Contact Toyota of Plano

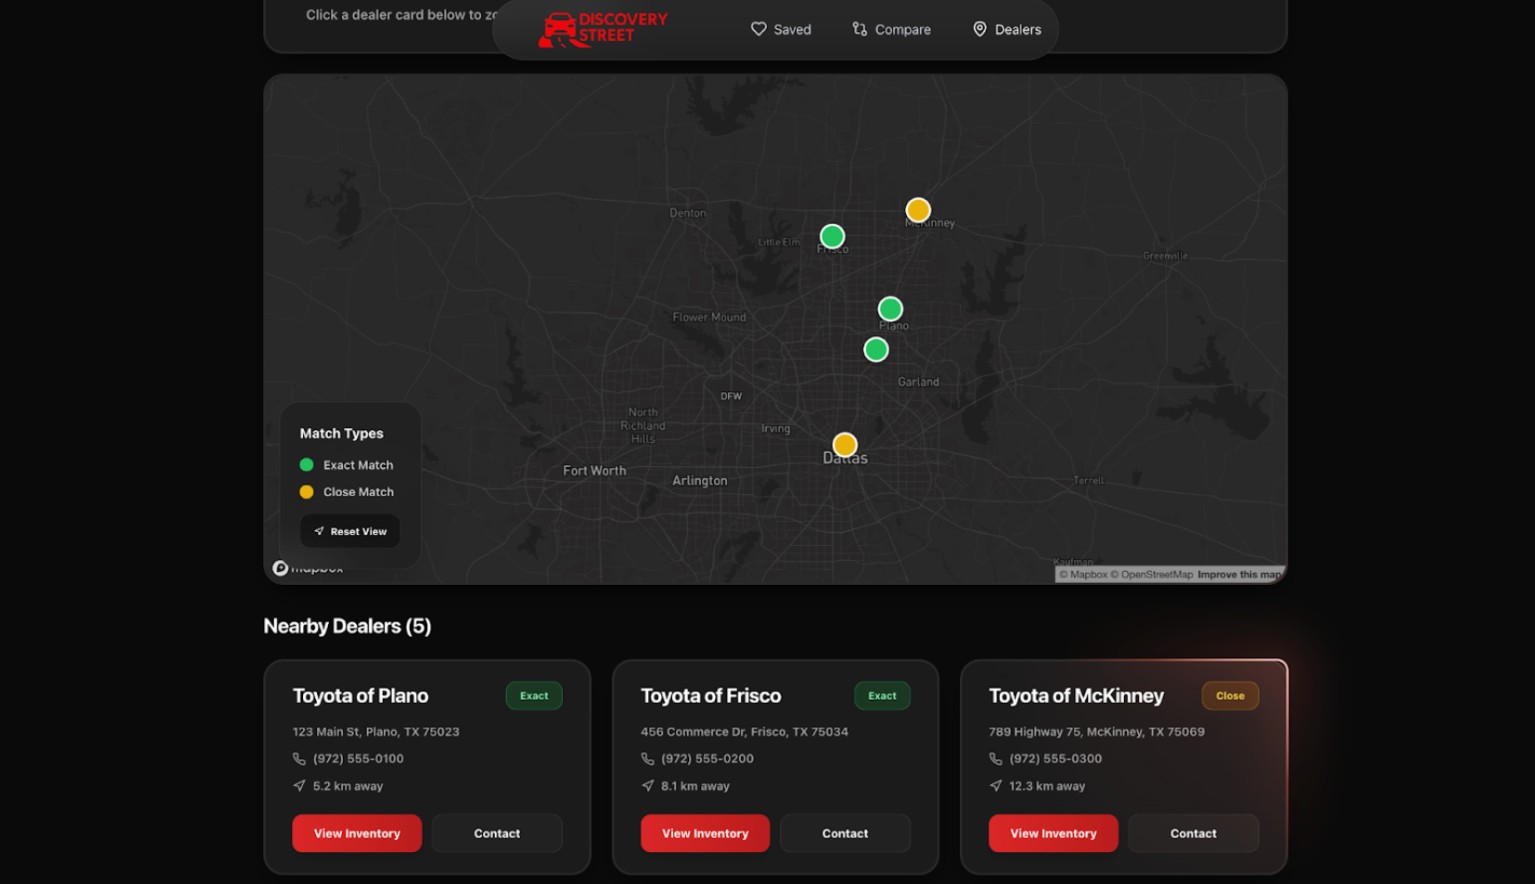(x=497, y=833)
